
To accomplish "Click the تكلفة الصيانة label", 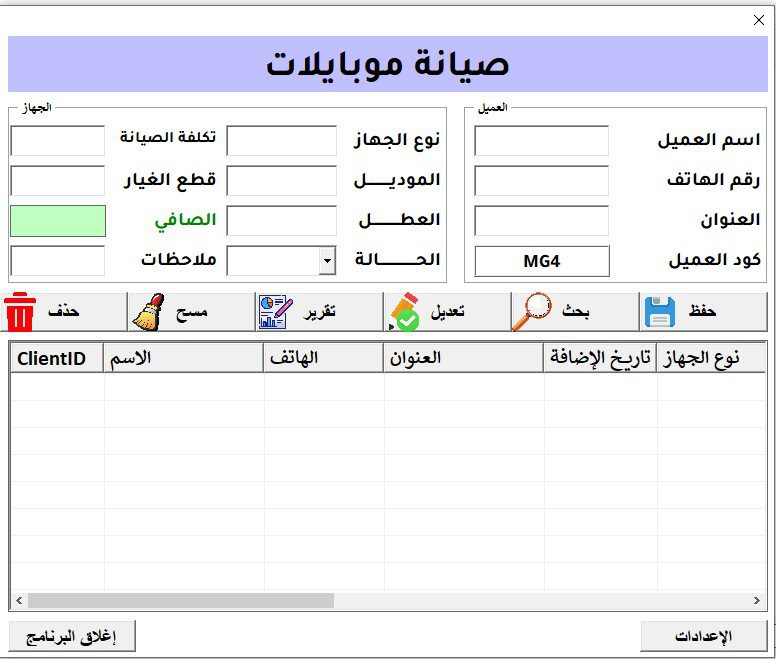I will 168,137.
